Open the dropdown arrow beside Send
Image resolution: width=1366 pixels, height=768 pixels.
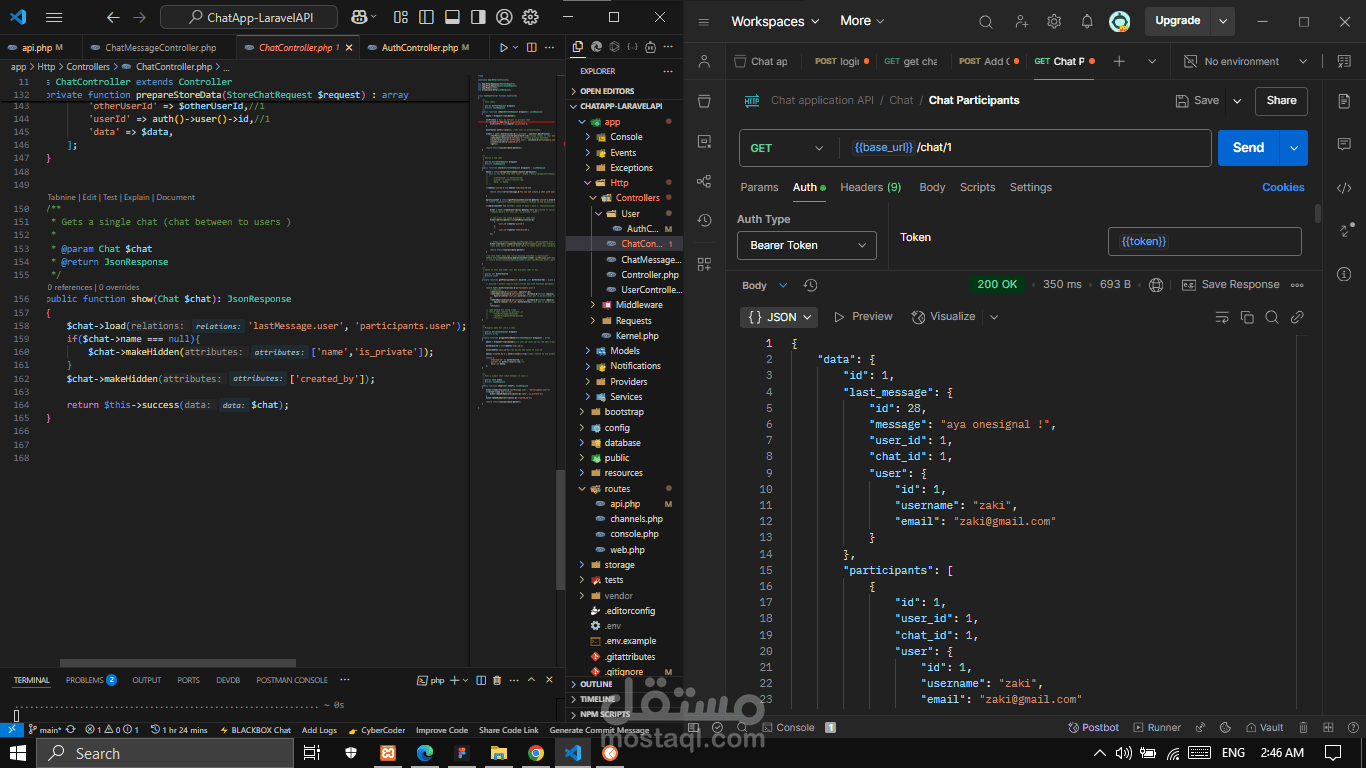pos(1294,148)
